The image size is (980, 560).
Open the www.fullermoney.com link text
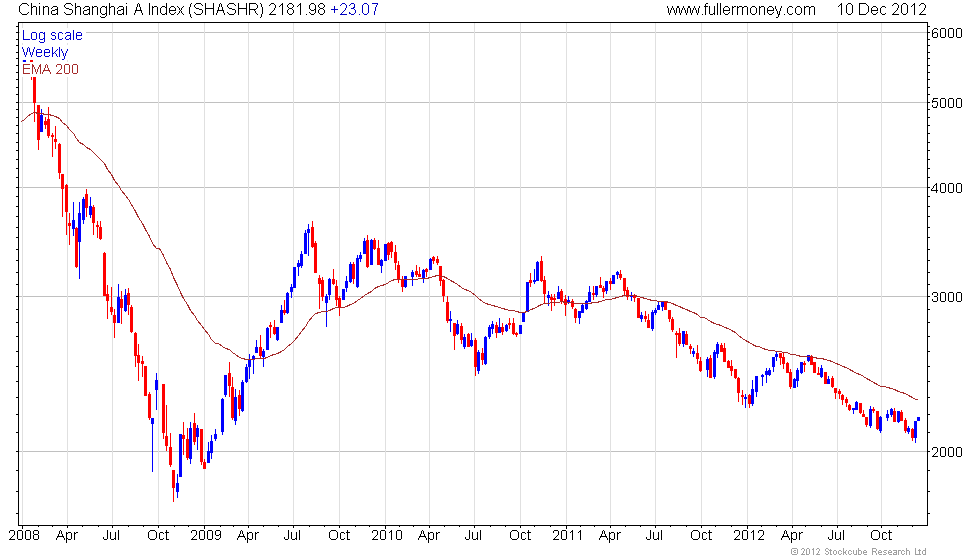tap(741, 10)
